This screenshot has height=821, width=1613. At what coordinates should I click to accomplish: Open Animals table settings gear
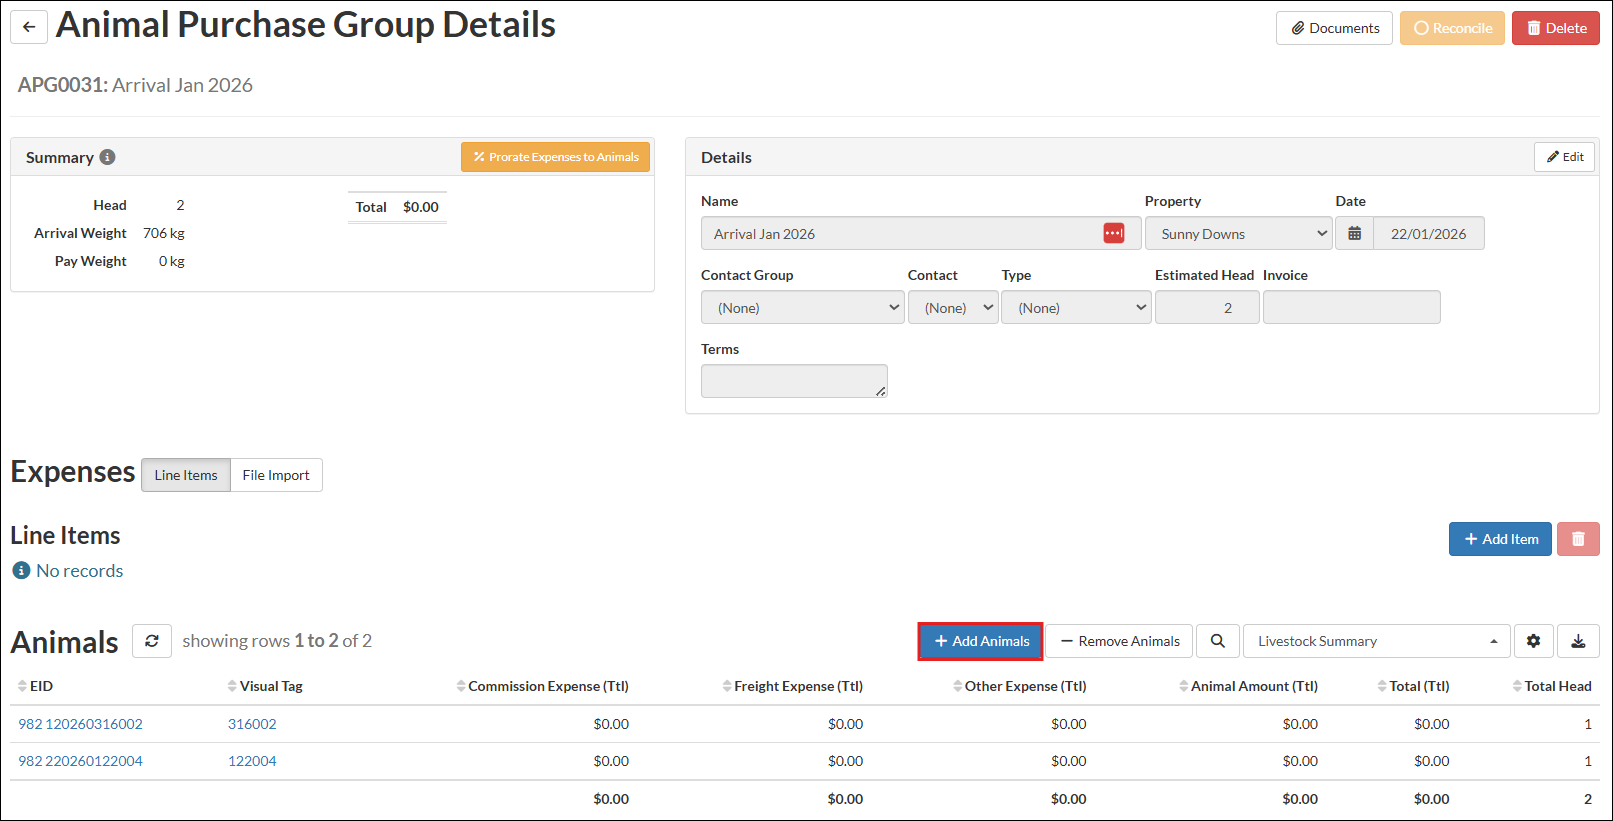1533,641
